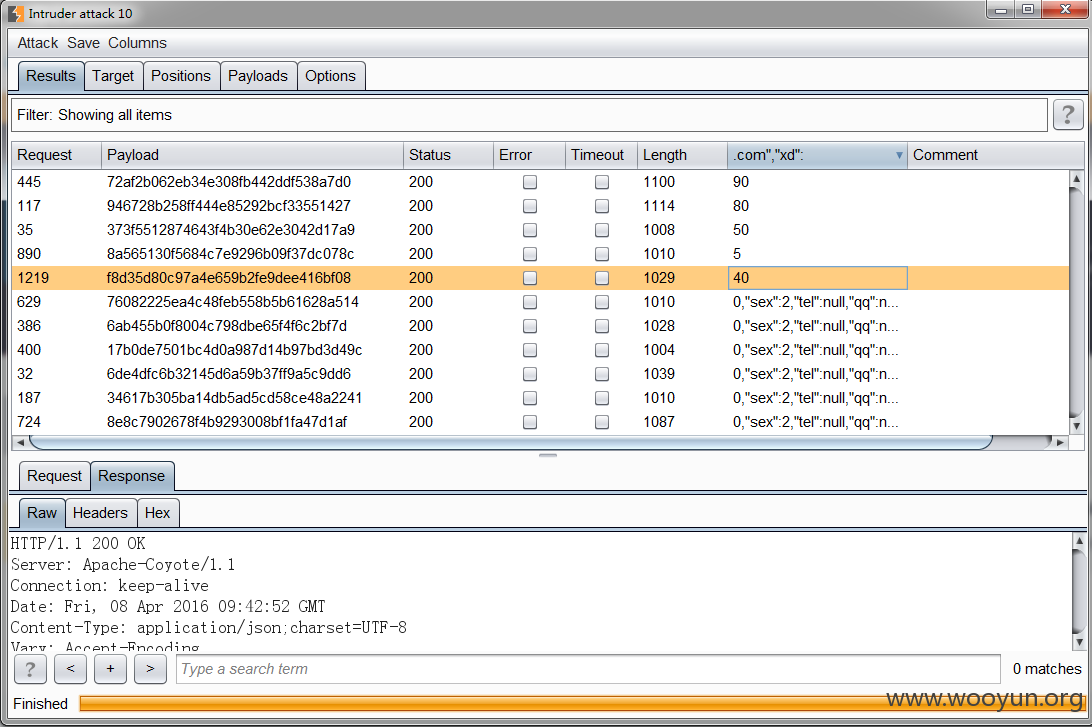Open the Attack menu
This screenshot has width=1092, height=727.
pyautogui.click(x=38, y=43)
